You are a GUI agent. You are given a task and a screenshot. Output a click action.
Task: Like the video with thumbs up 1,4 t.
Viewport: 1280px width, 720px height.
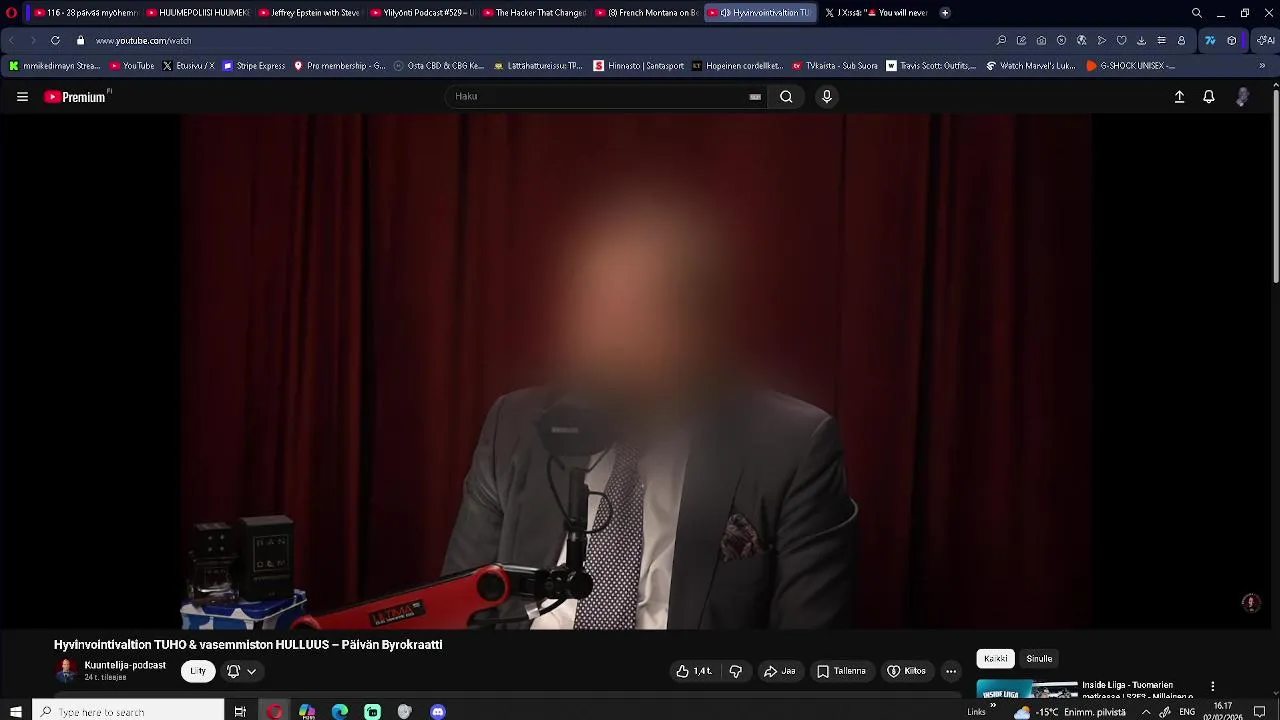coord(694,671)
